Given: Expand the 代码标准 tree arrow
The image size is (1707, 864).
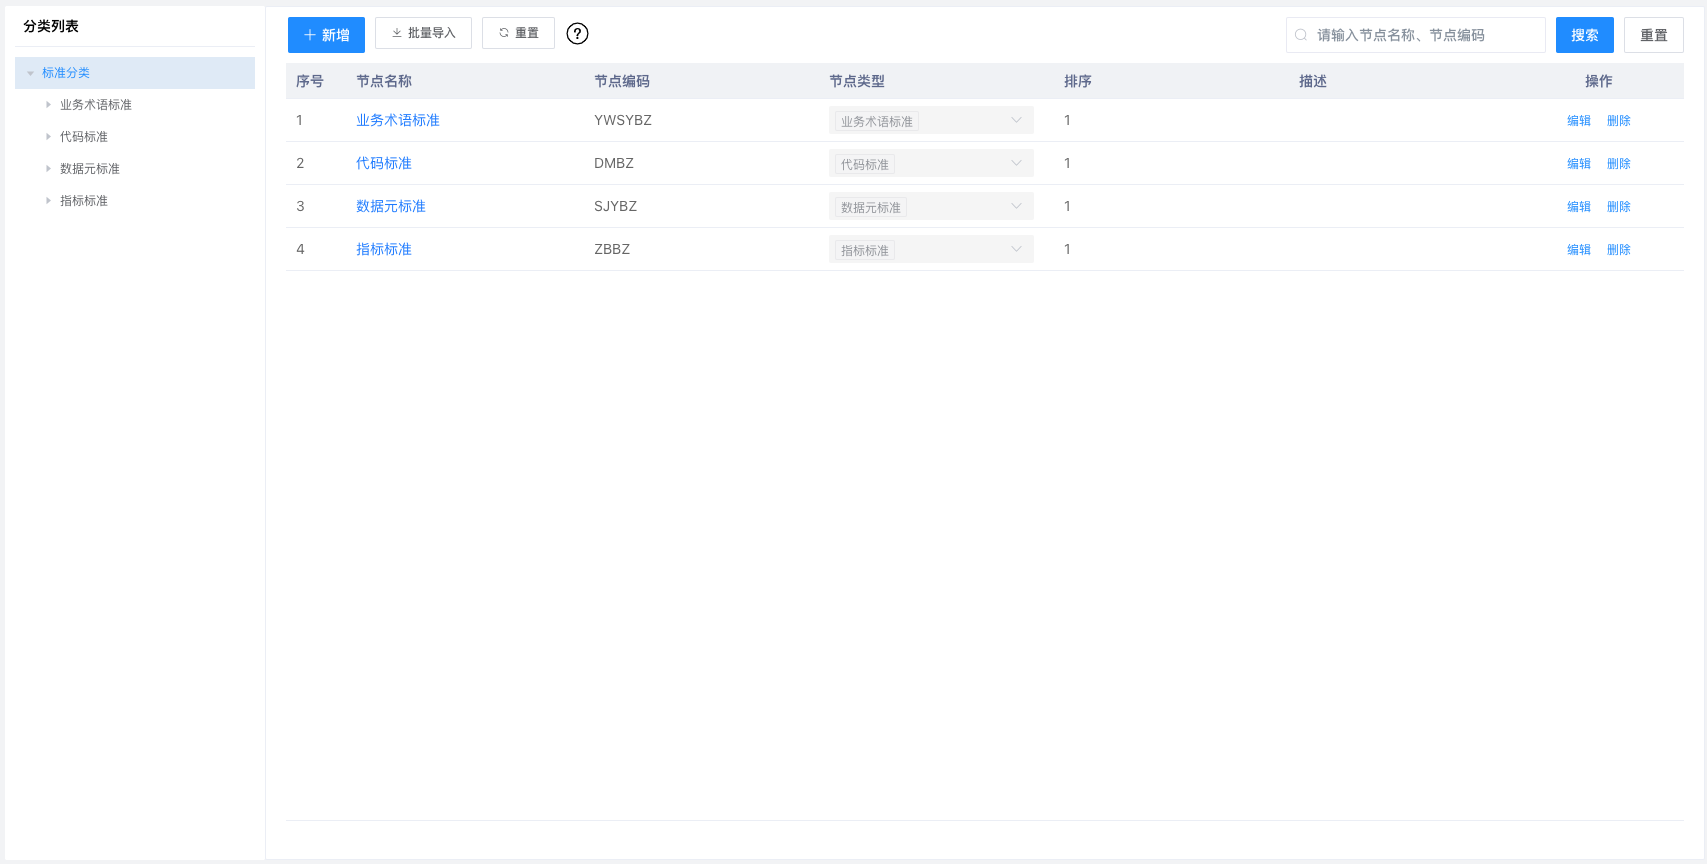Looking at the screenshot, I should point(48,137).
